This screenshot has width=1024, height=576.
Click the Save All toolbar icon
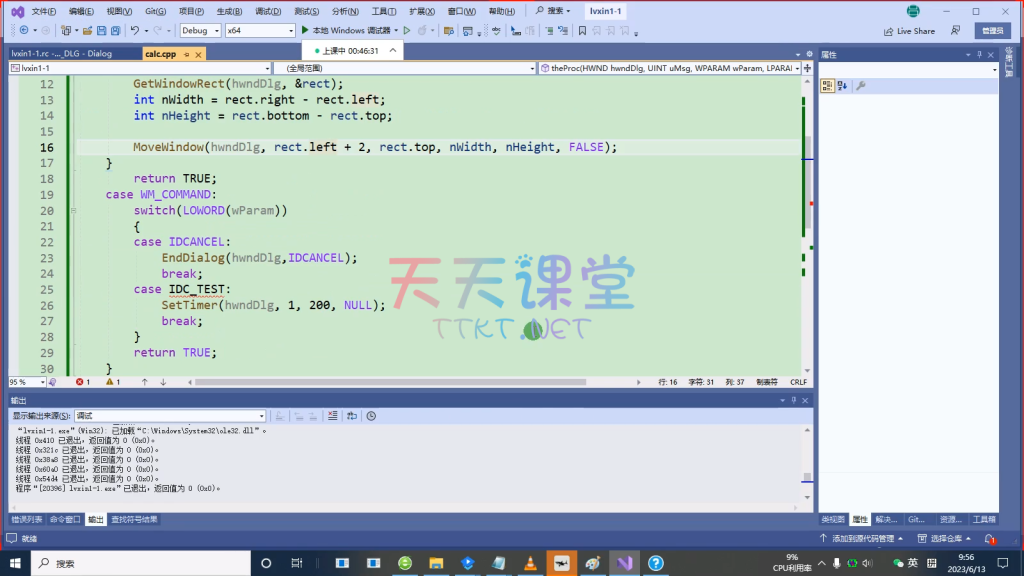114,31
